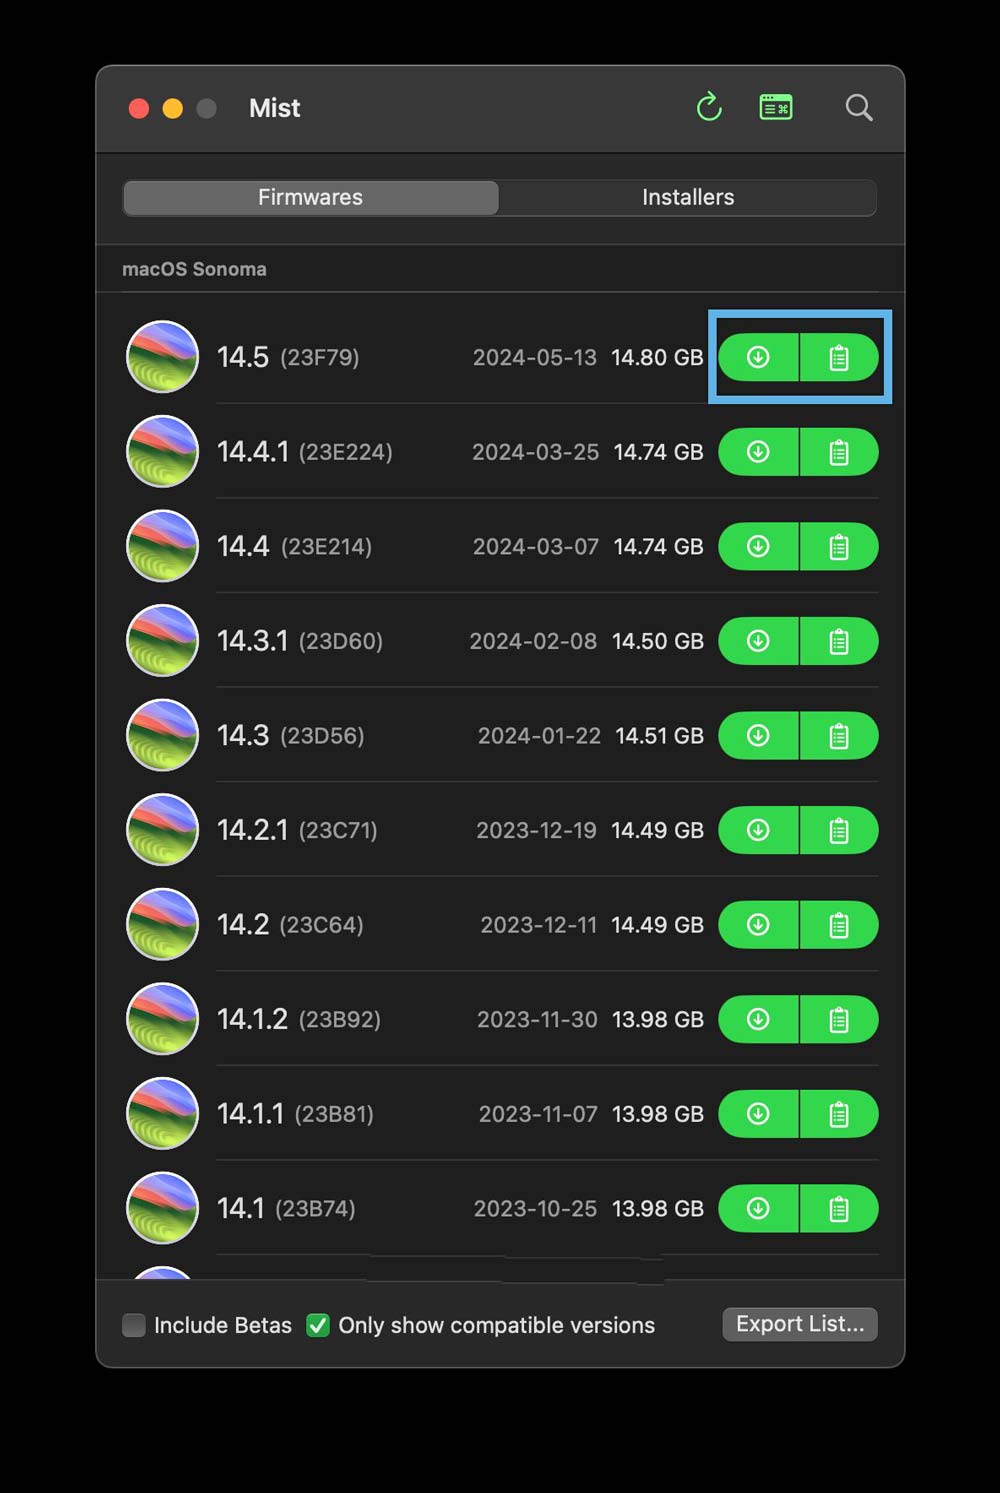
Task: Minimize the Mist window with the yellow button
Action: click(x=173, y=108)
